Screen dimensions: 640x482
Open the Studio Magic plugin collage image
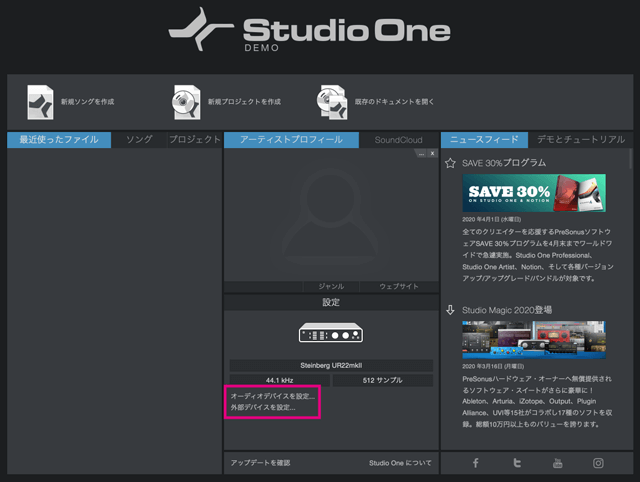[x=534, y=340]
